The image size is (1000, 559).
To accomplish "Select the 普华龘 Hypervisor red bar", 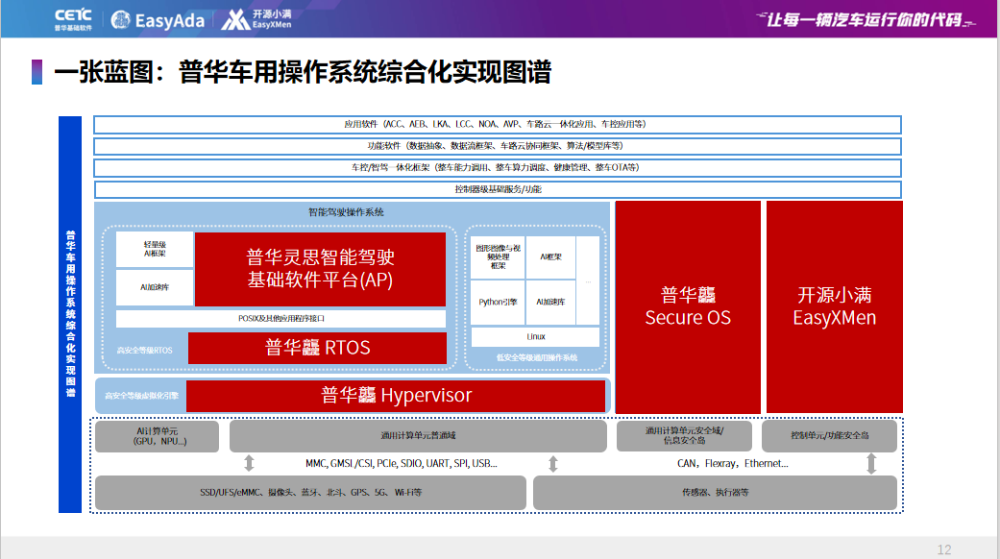I will pos(395,396).
